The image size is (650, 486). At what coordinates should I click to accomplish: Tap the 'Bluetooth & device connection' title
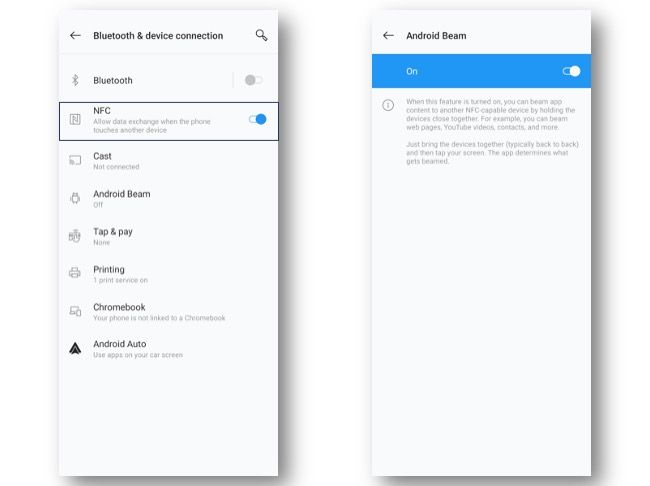click(158, 36)
